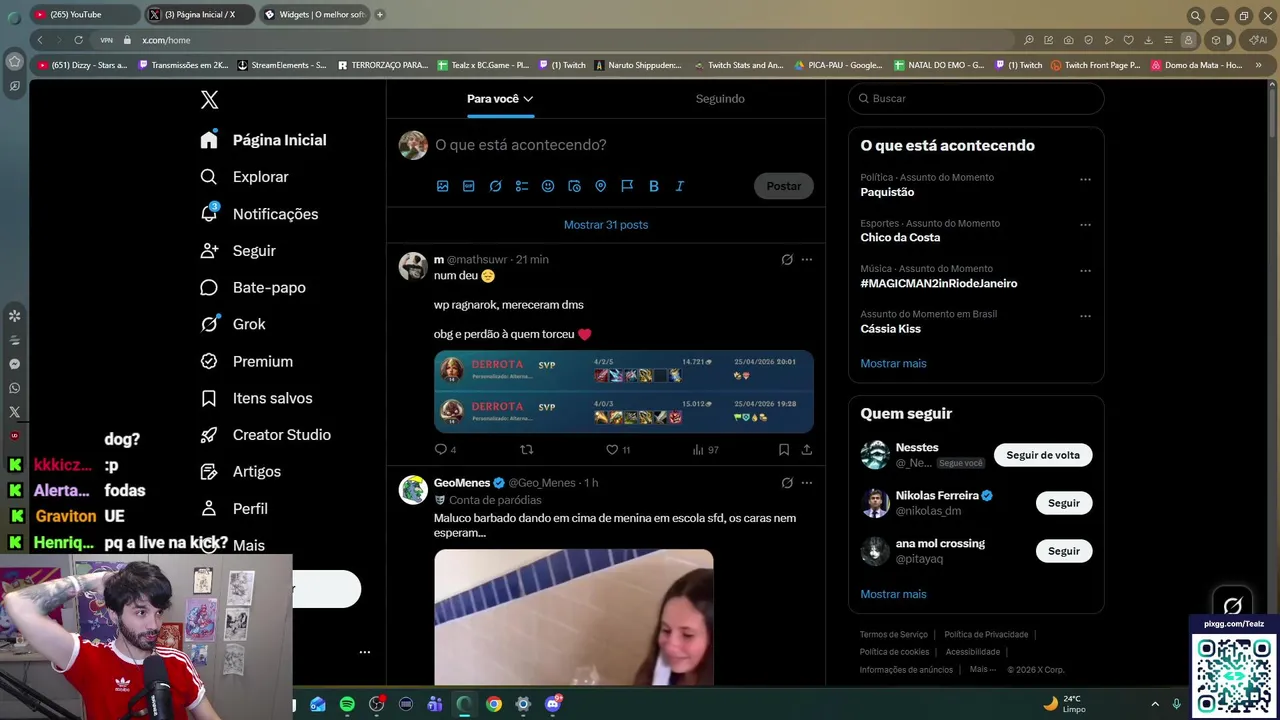Add a GIF to the post

[469, 186]
